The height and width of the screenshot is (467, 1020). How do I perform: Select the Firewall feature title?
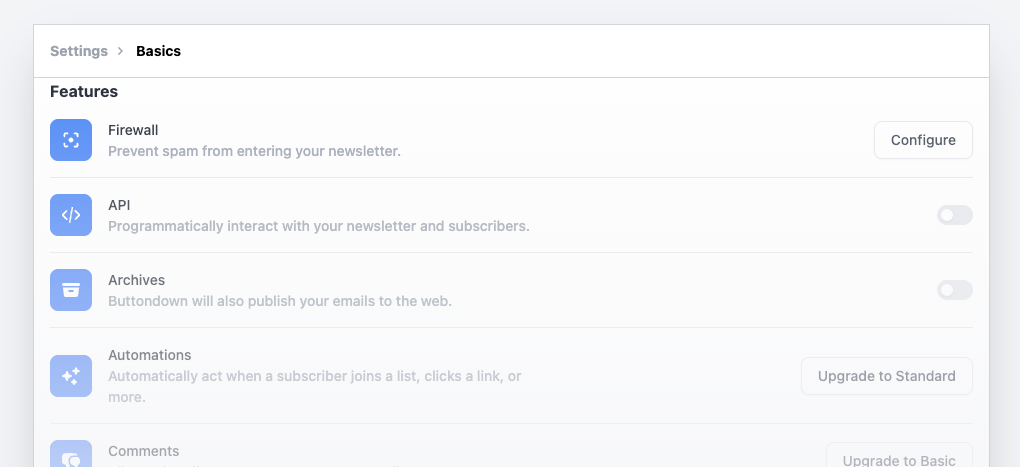click(133, 130)
